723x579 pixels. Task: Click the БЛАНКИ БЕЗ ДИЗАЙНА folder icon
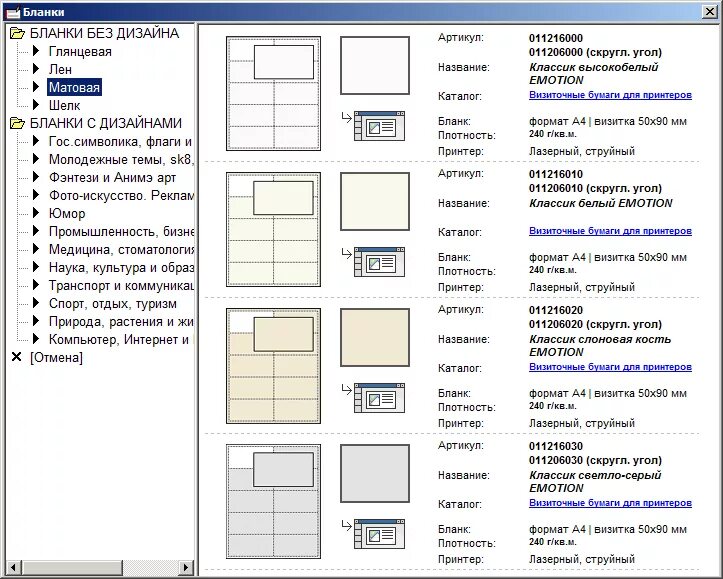tap(17, 33)
